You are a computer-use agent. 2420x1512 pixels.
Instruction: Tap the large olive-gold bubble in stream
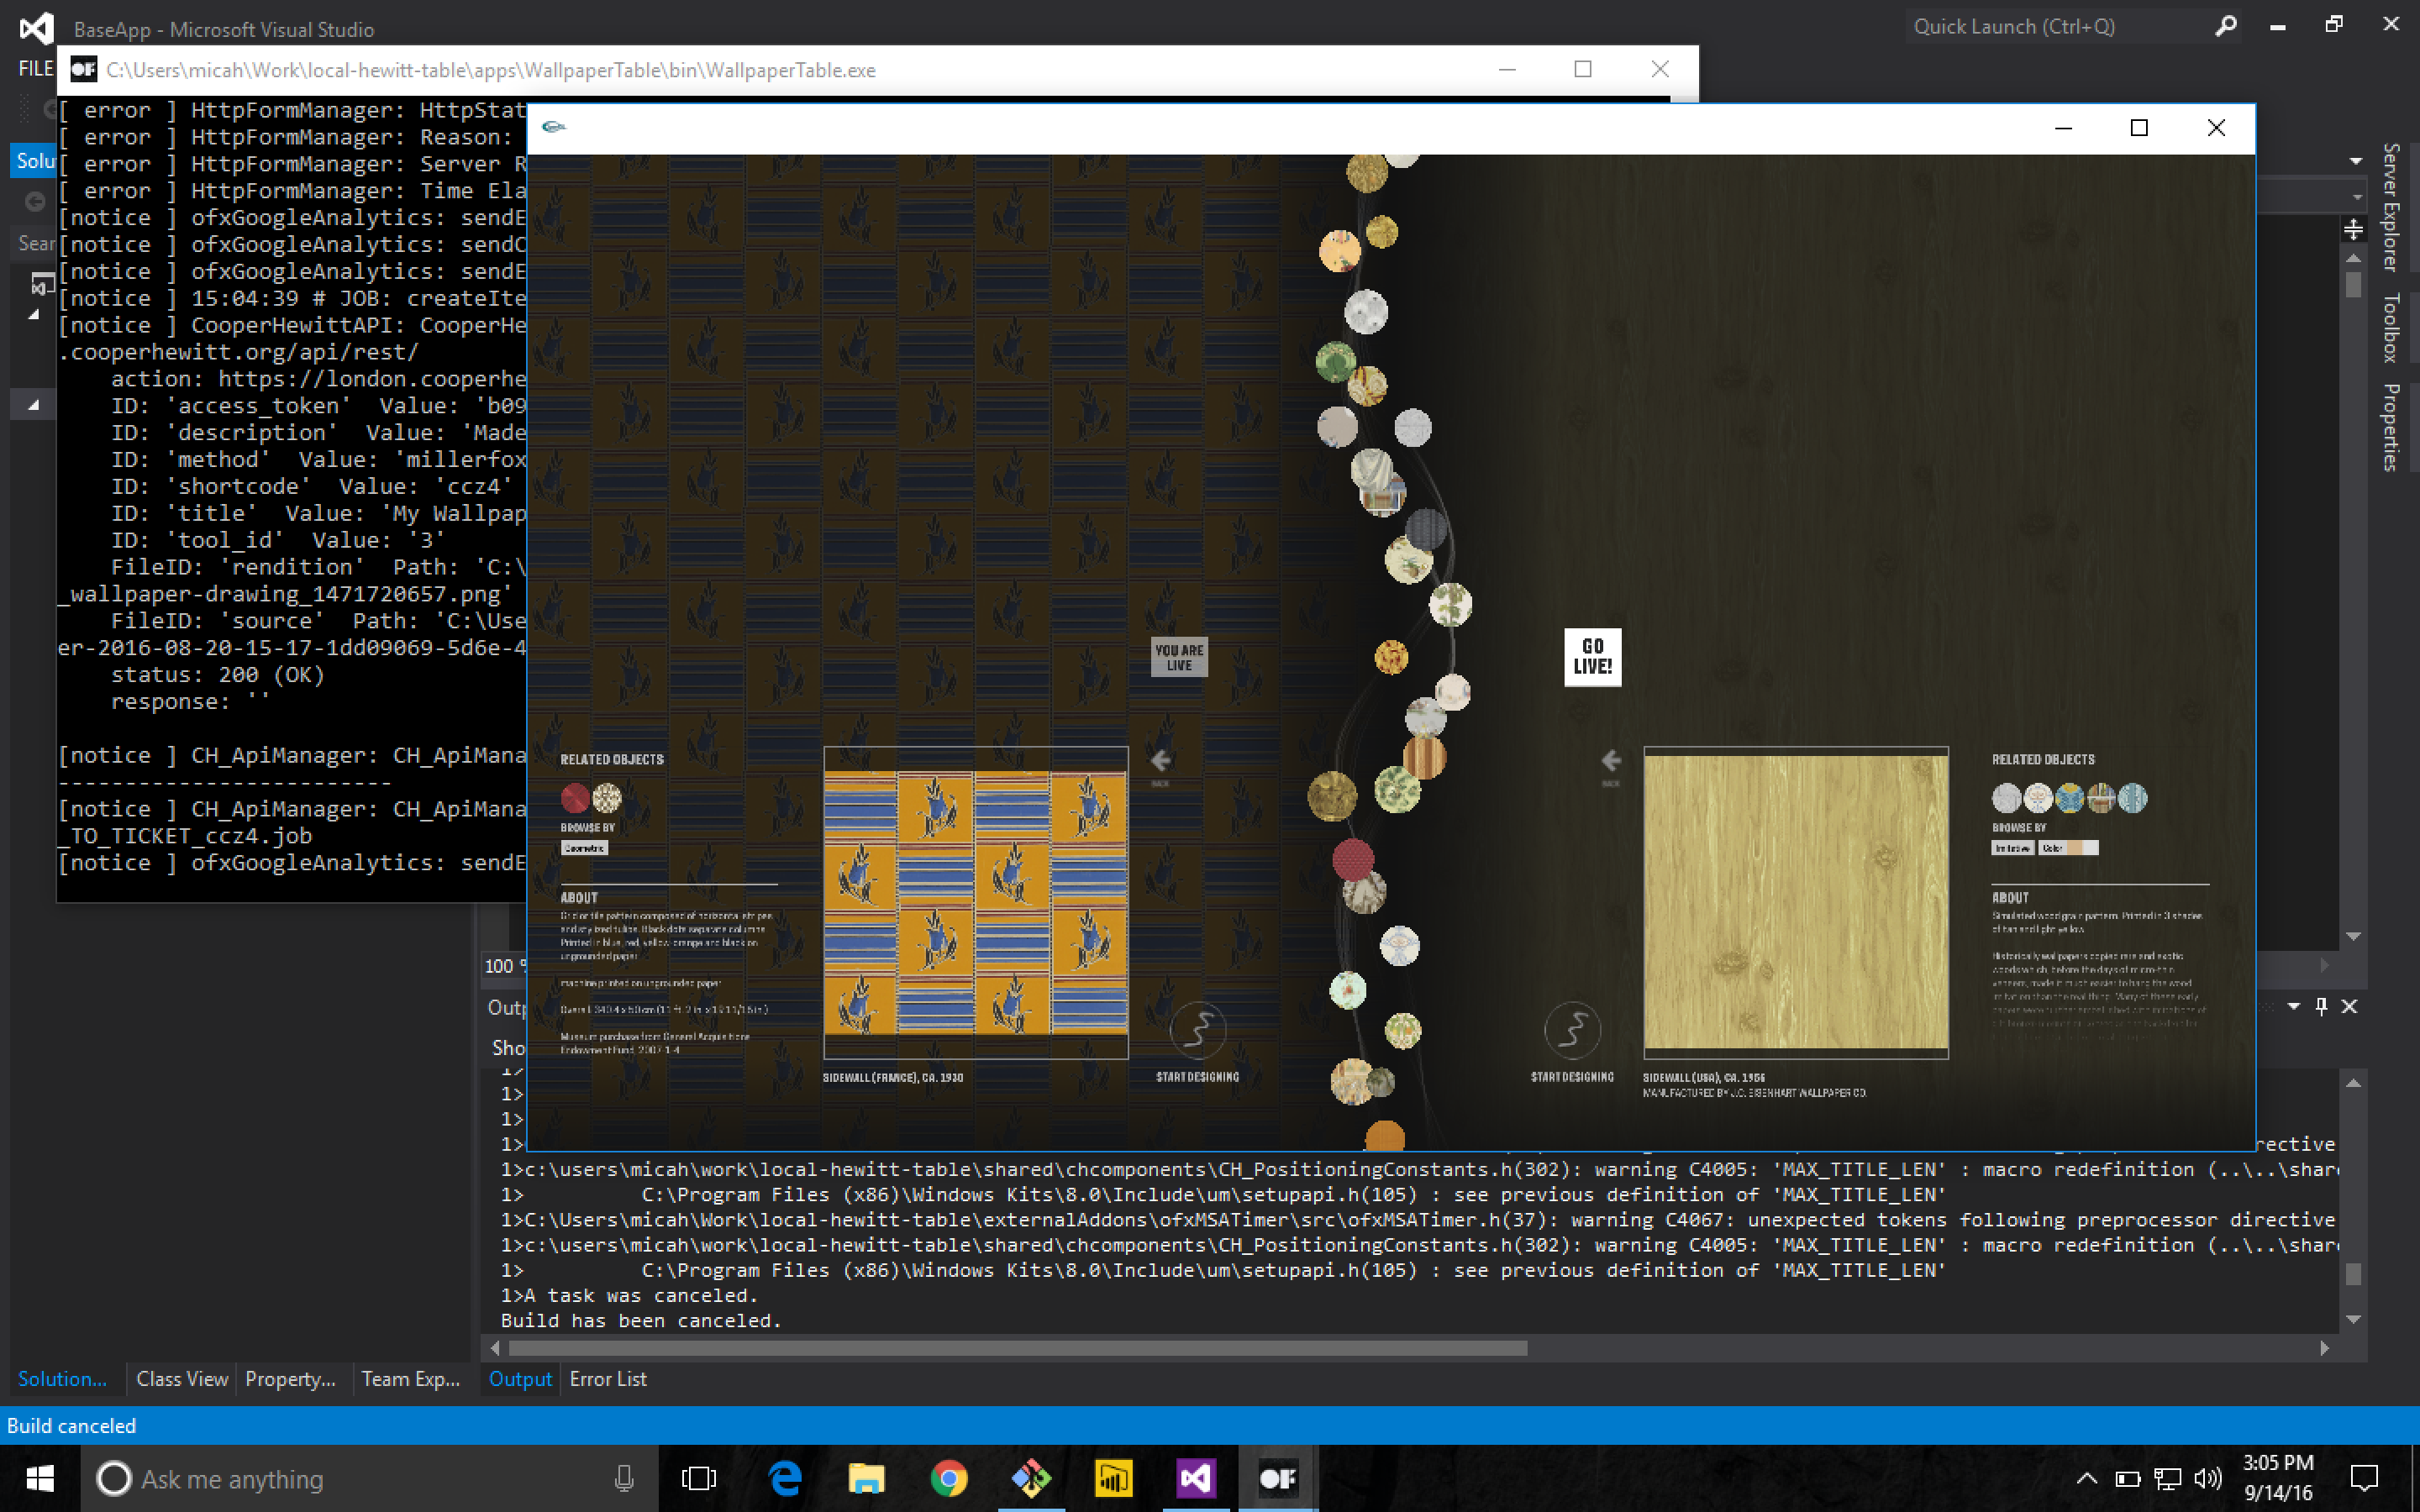(1332, 796)
